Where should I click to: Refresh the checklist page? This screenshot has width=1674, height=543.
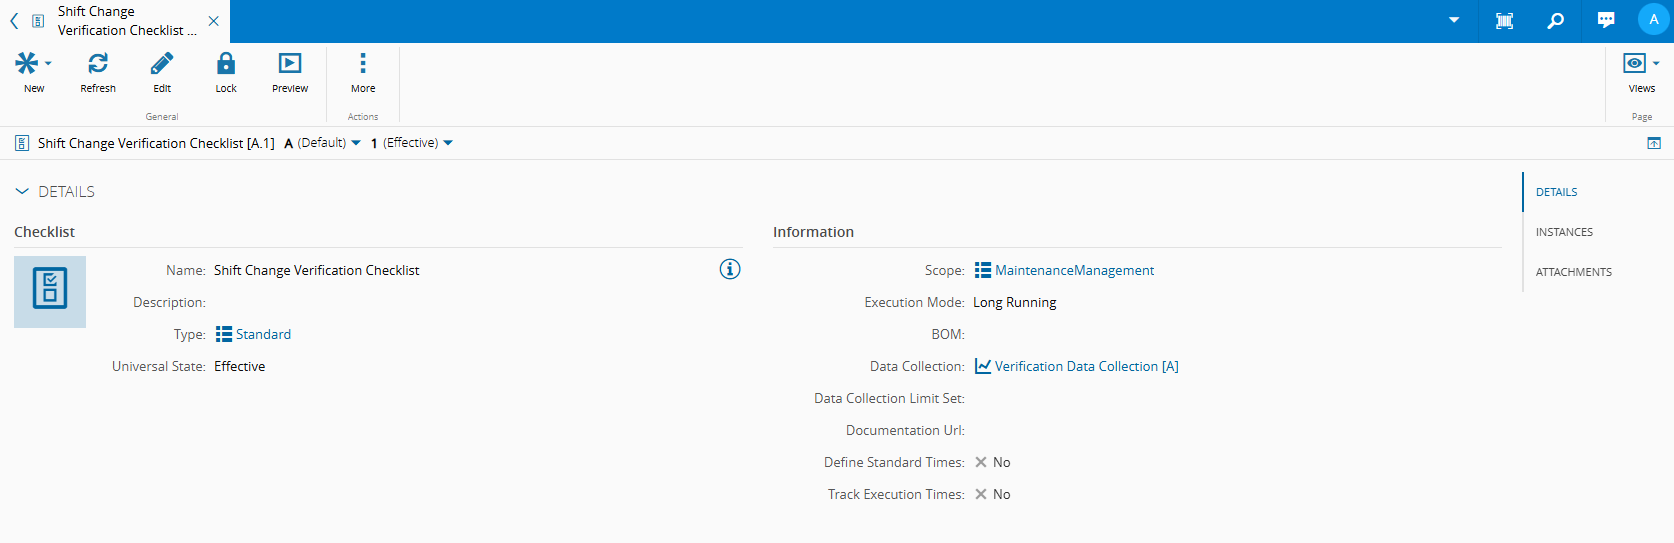click(98, 64)
